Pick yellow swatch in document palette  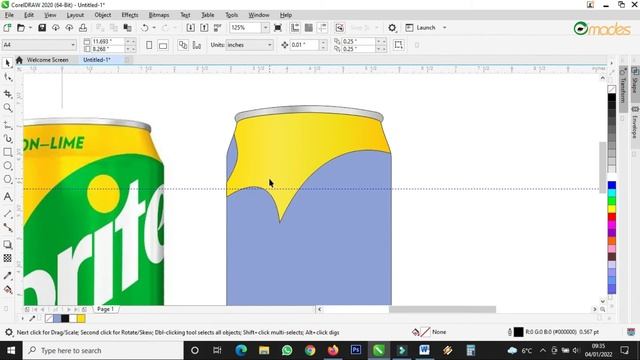tap(81, 318)
